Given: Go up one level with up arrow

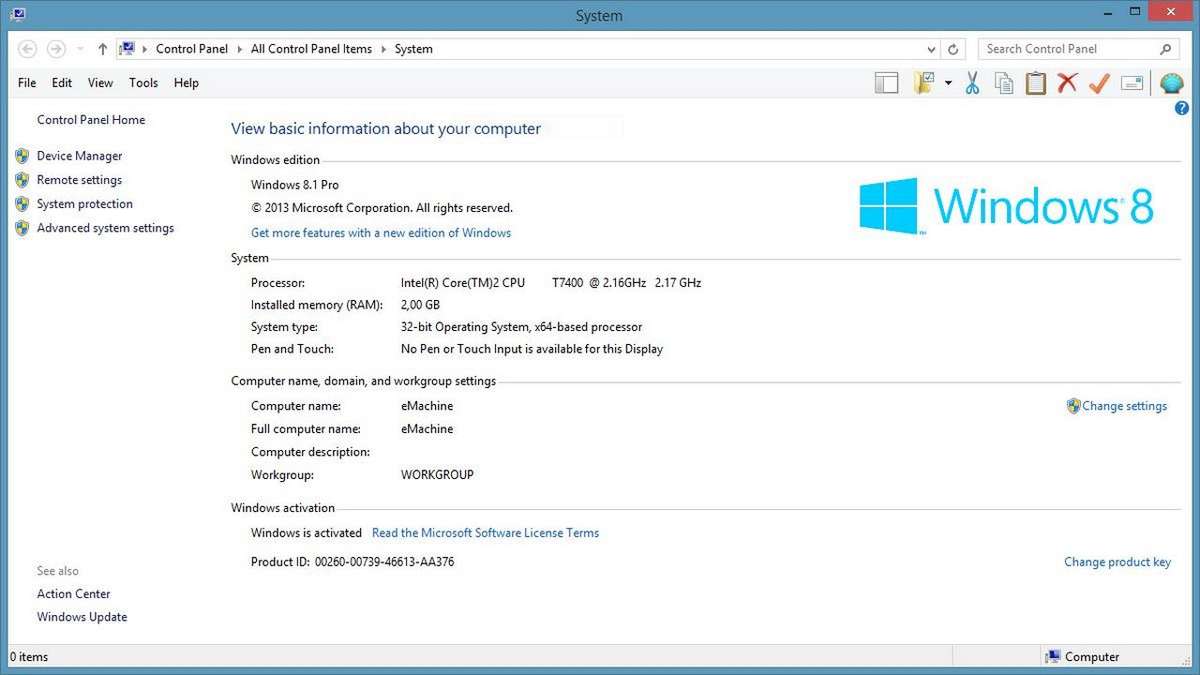Looking at the screenshot, I should click(x=102, y=49).
